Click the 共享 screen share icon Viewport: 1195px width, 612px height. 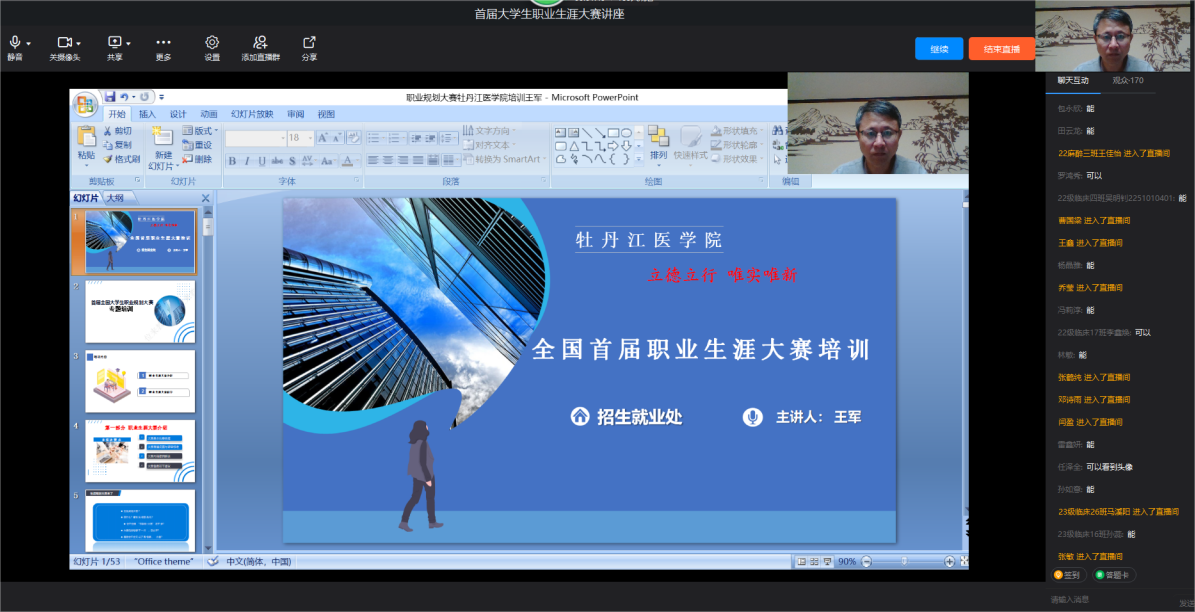click(x=114, y=43)
